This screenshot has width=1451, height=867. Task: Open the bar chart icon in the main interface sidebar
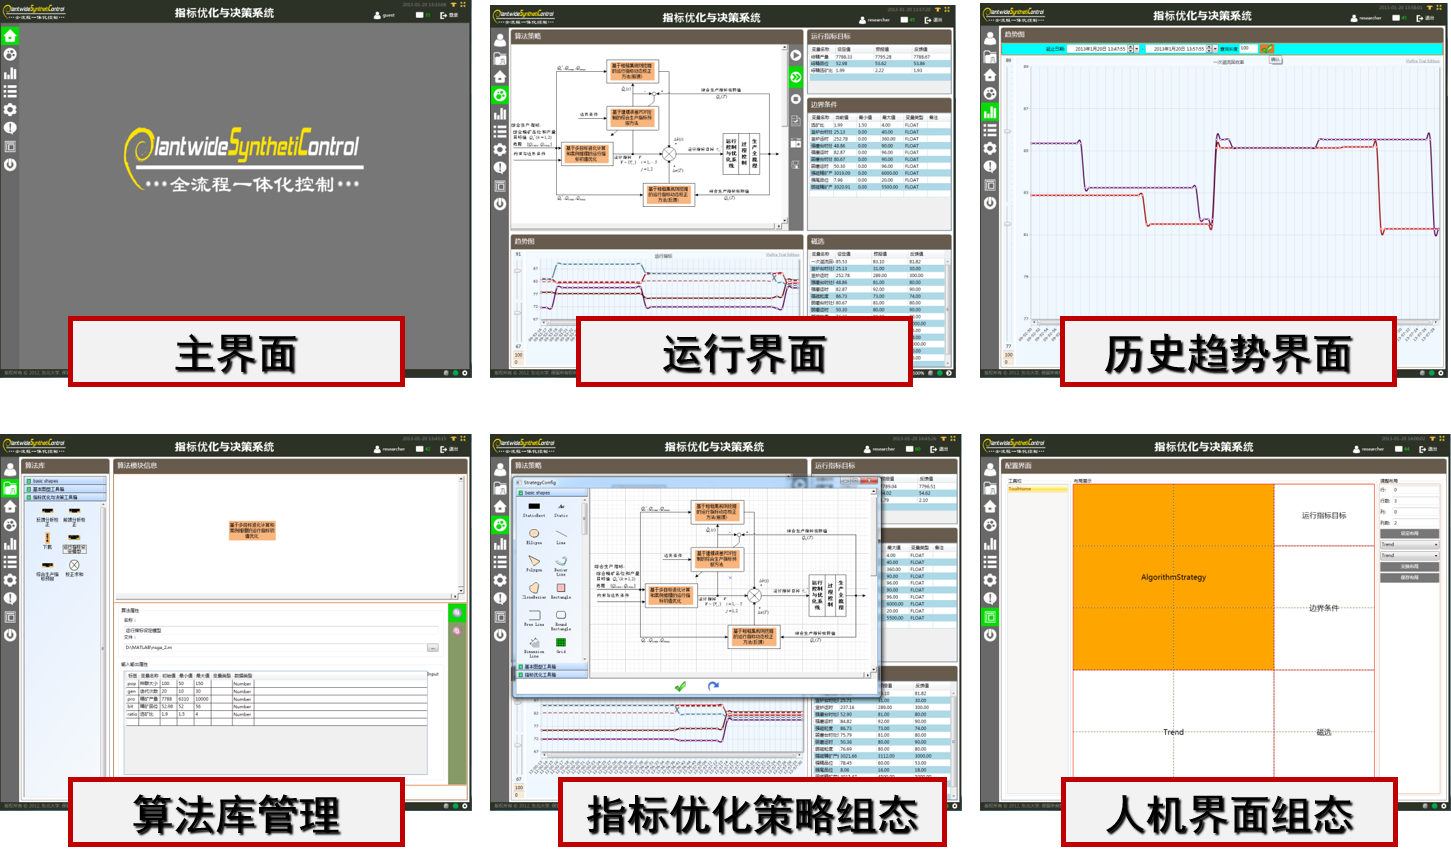coord(10,73)
